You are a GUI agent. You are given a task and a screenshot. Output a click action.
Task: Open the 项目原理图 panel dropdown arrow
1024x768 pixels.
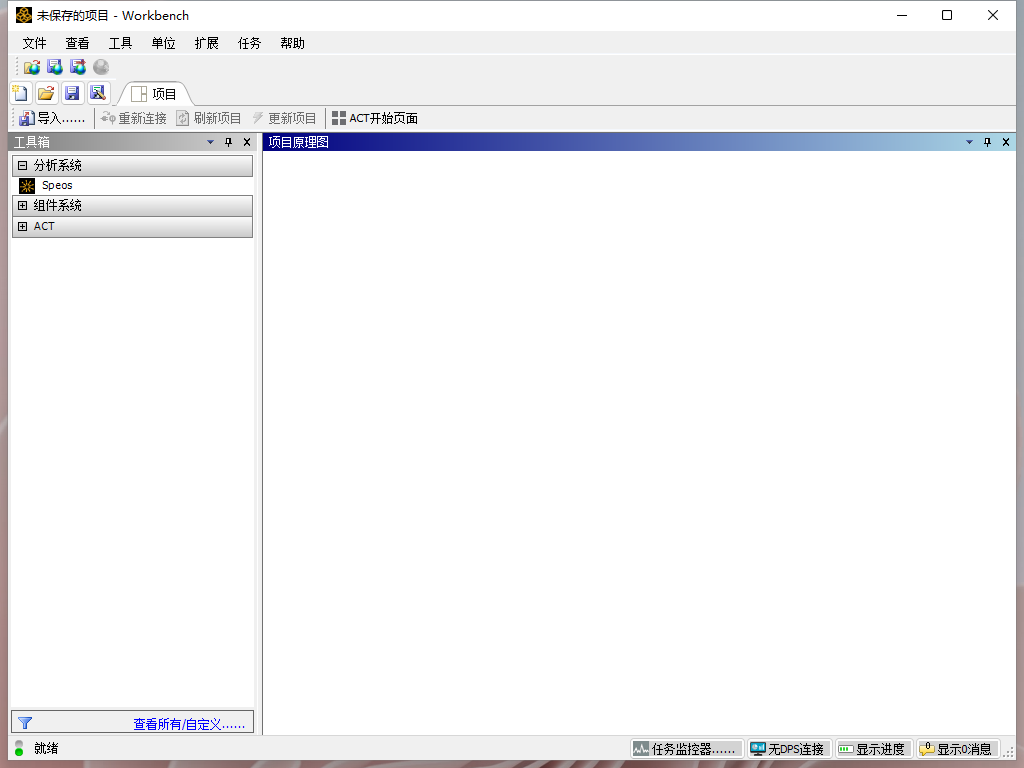[969, 142]
